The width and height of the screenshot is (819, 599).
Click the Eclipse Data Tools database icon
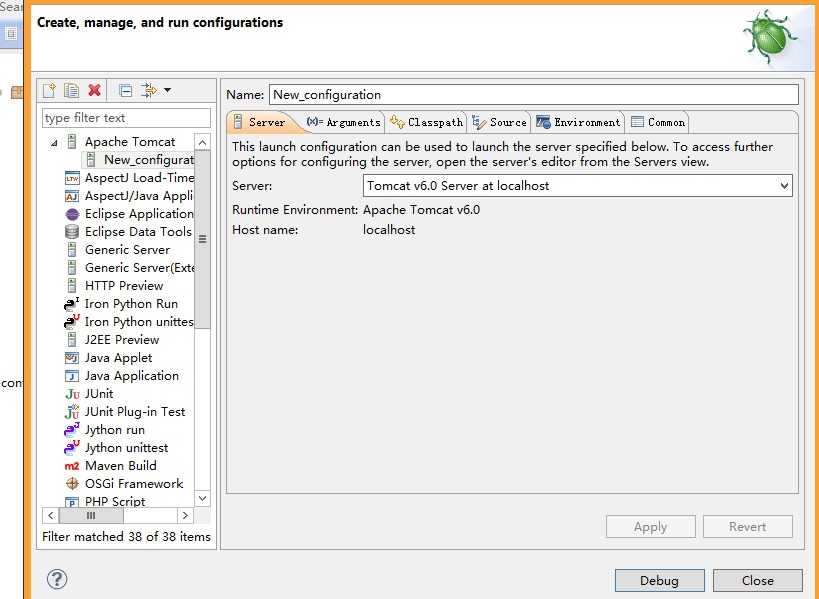point(72,232)
